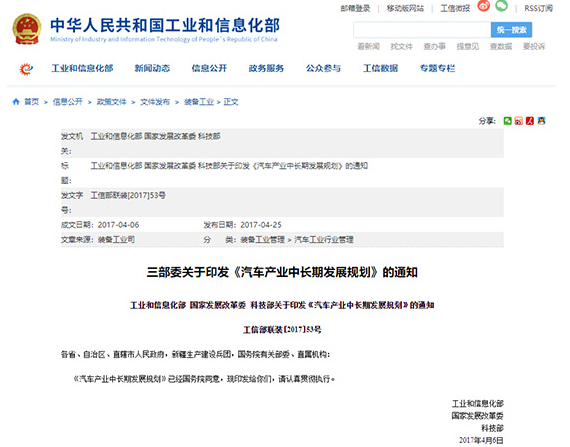The height and width of the screenshot is (447, 570).
Task: Go to 装备工业 in breadcrumb
Action: point(199,102)
